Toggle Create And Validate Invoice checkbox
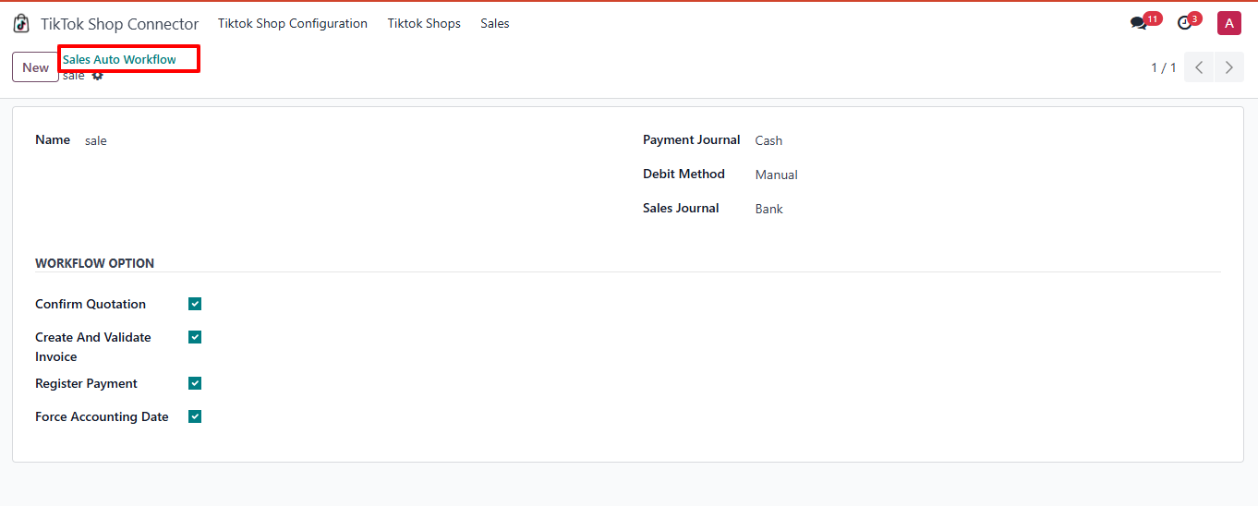Viewport: 1258px width, 506px height. coord(195,337)
